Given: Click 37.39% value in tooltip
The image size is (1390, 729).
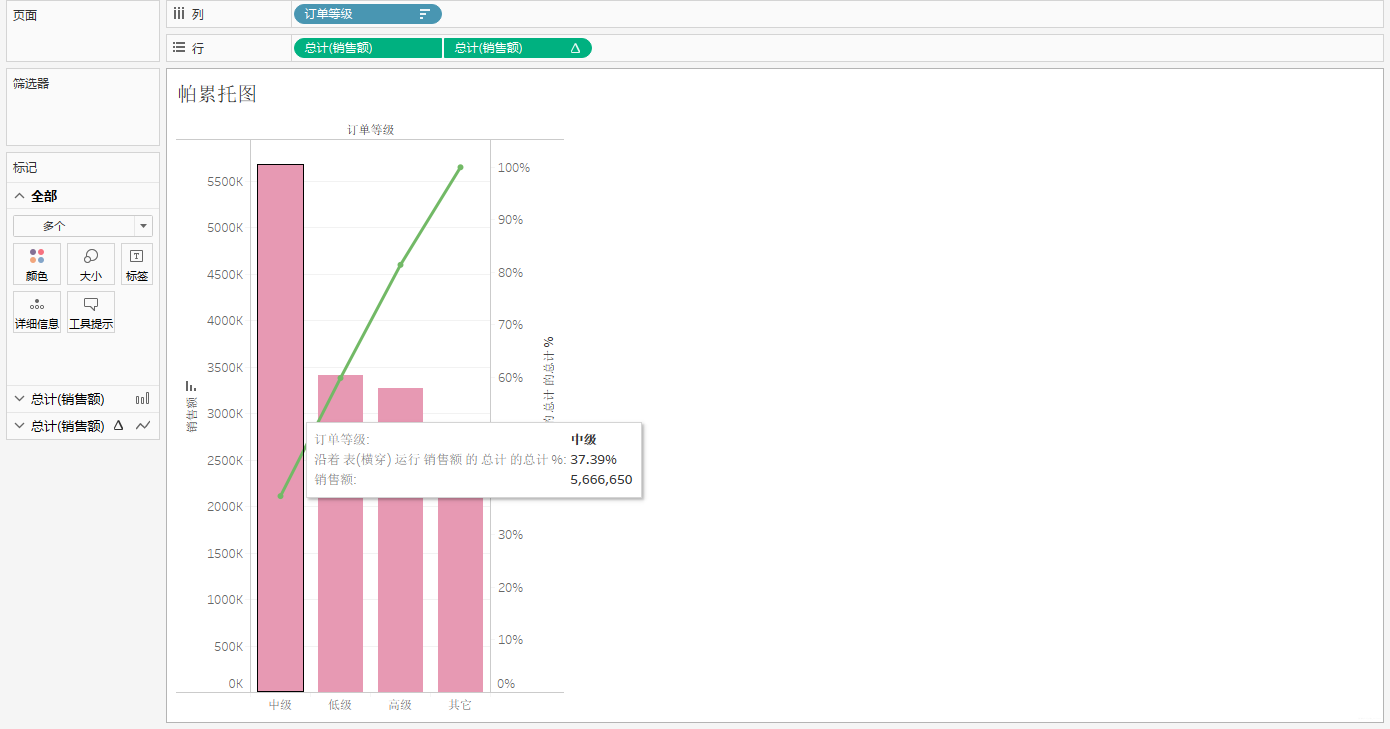Looking at the screenshot, I should (x=593, y=460).
